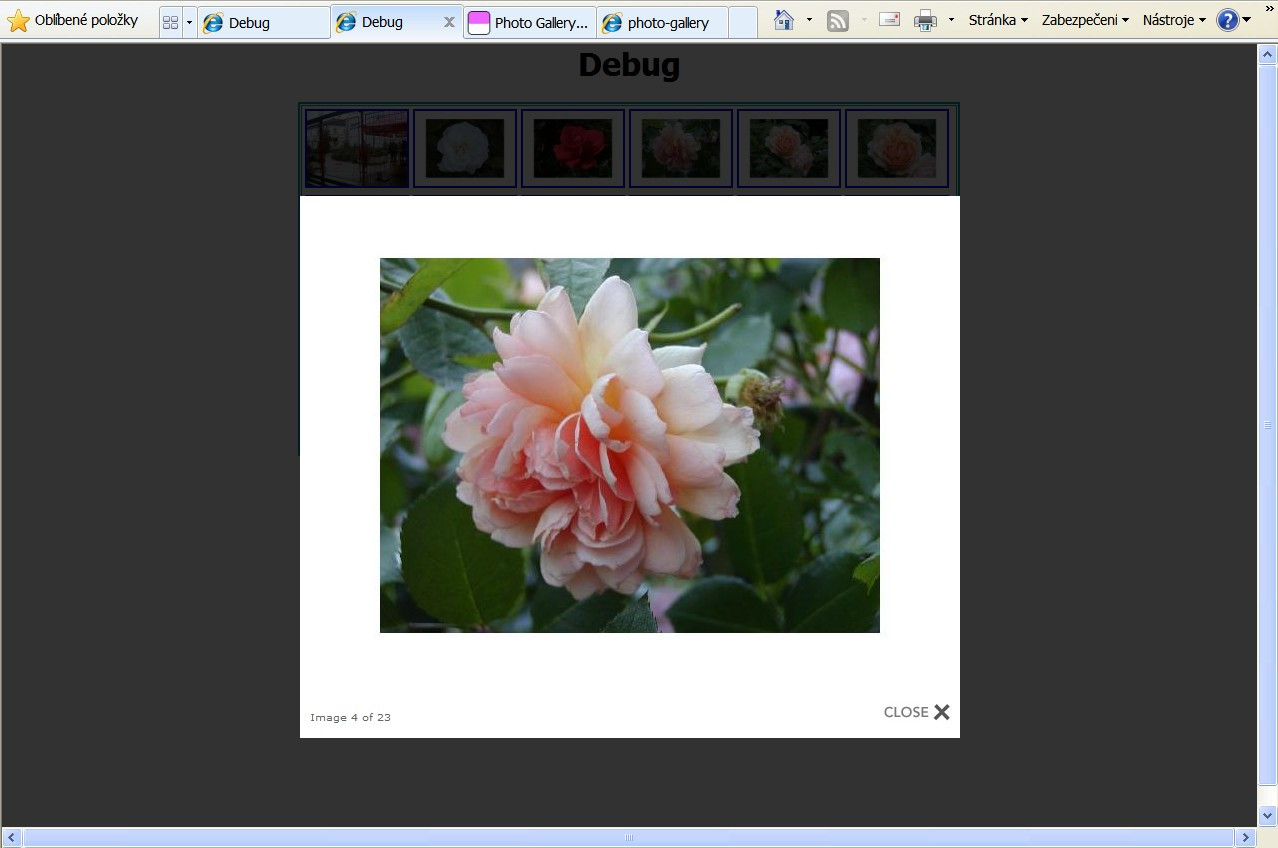Click the Debug page heading

tap(629, 64)
